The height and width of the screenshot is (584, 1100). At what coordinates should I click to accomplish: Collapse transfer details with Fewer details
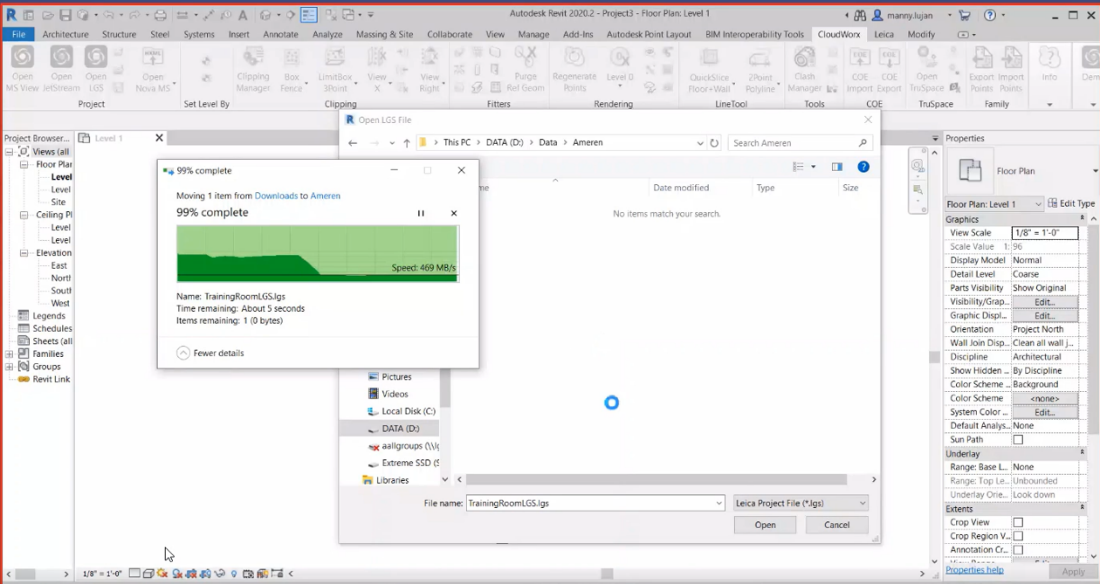(x=210, y=353)
